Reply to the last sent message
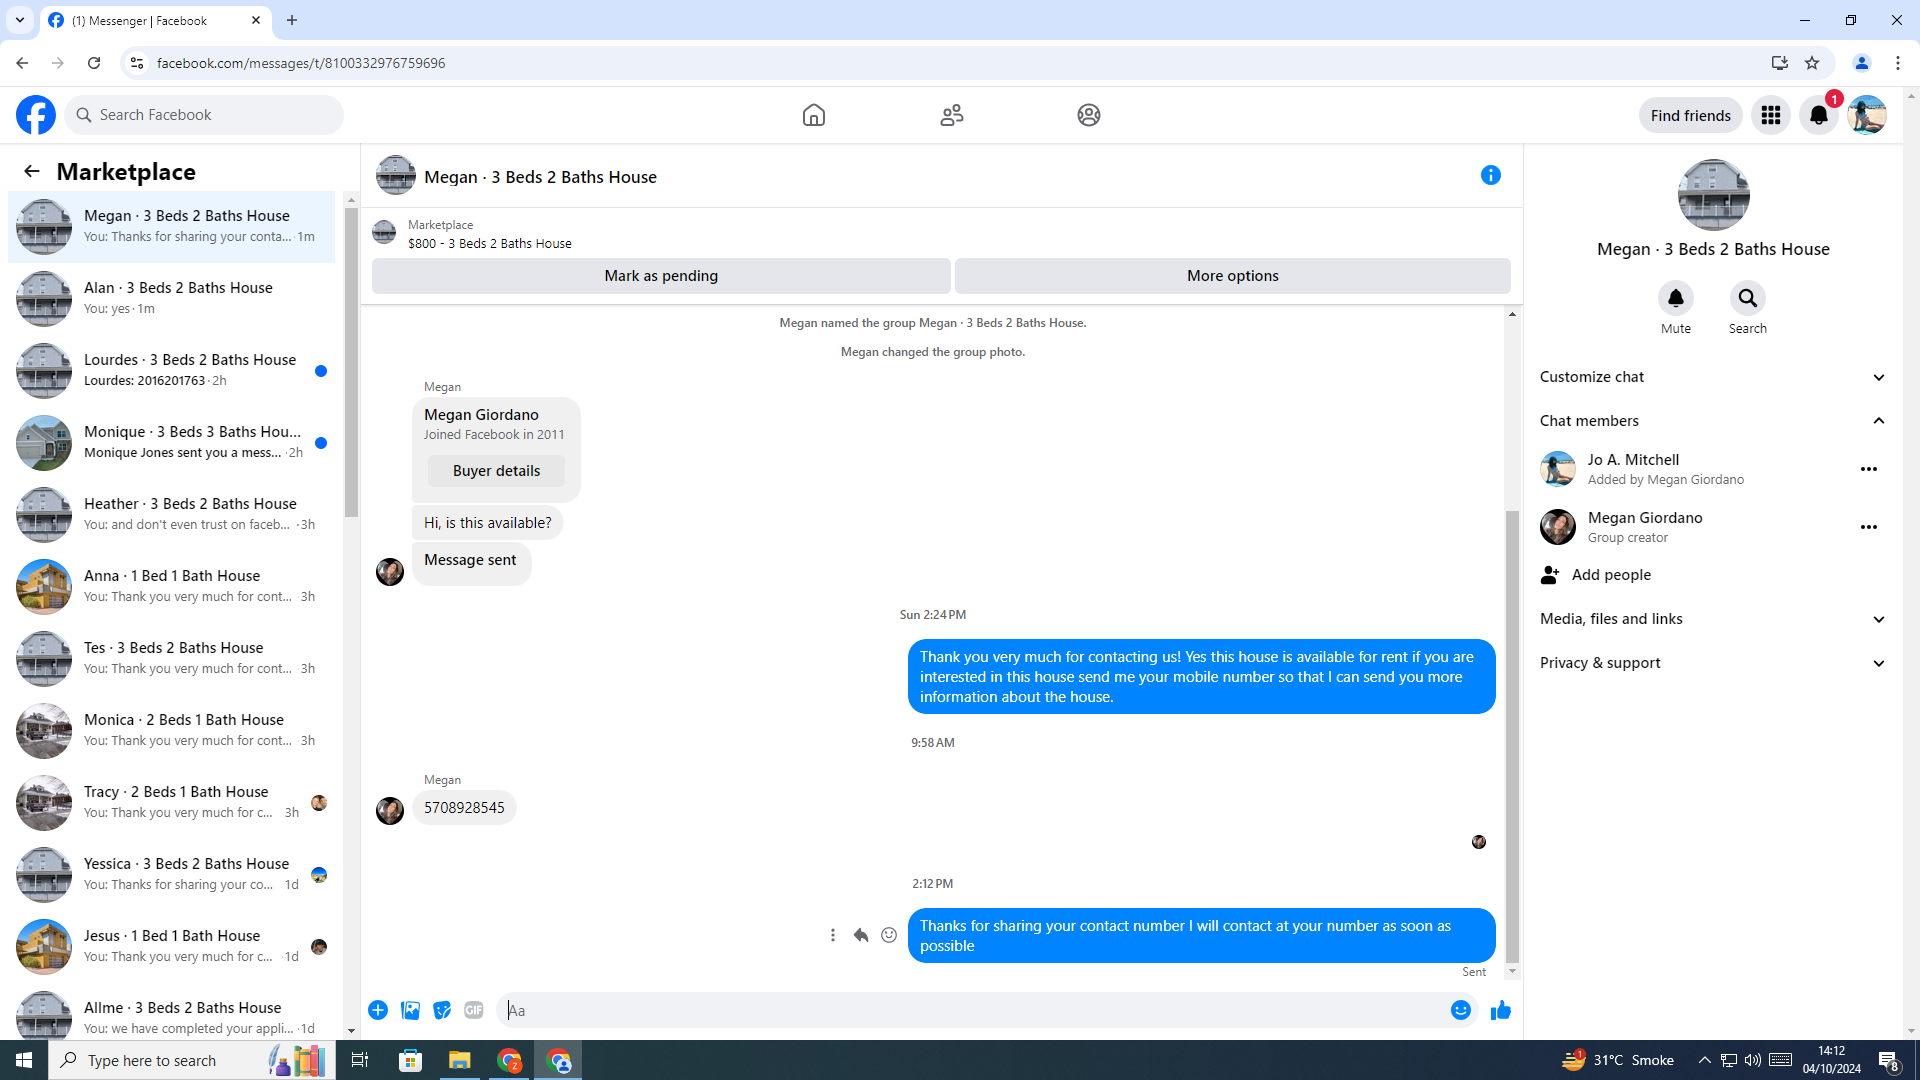 [x=861, y=935]
